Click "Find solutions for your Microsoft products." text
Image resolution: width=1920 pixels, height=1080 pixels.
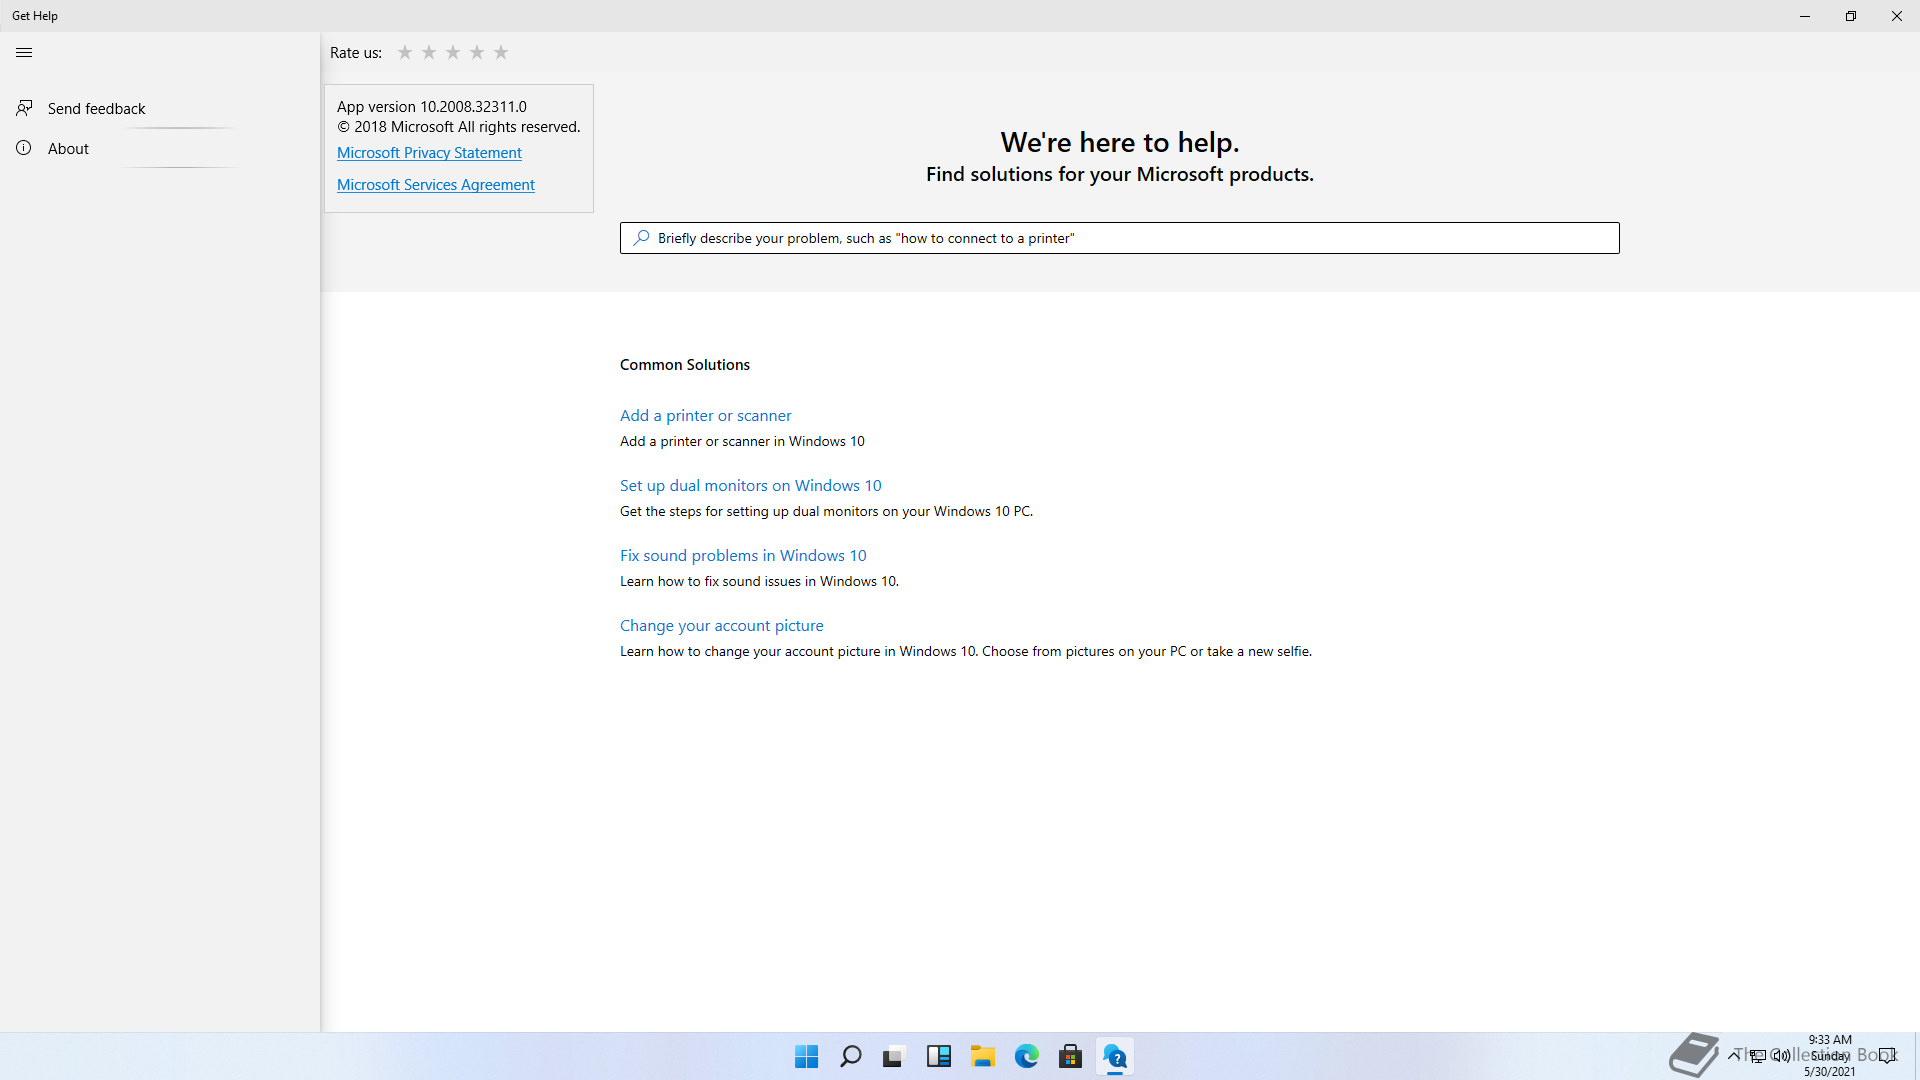click(1119, 174)
